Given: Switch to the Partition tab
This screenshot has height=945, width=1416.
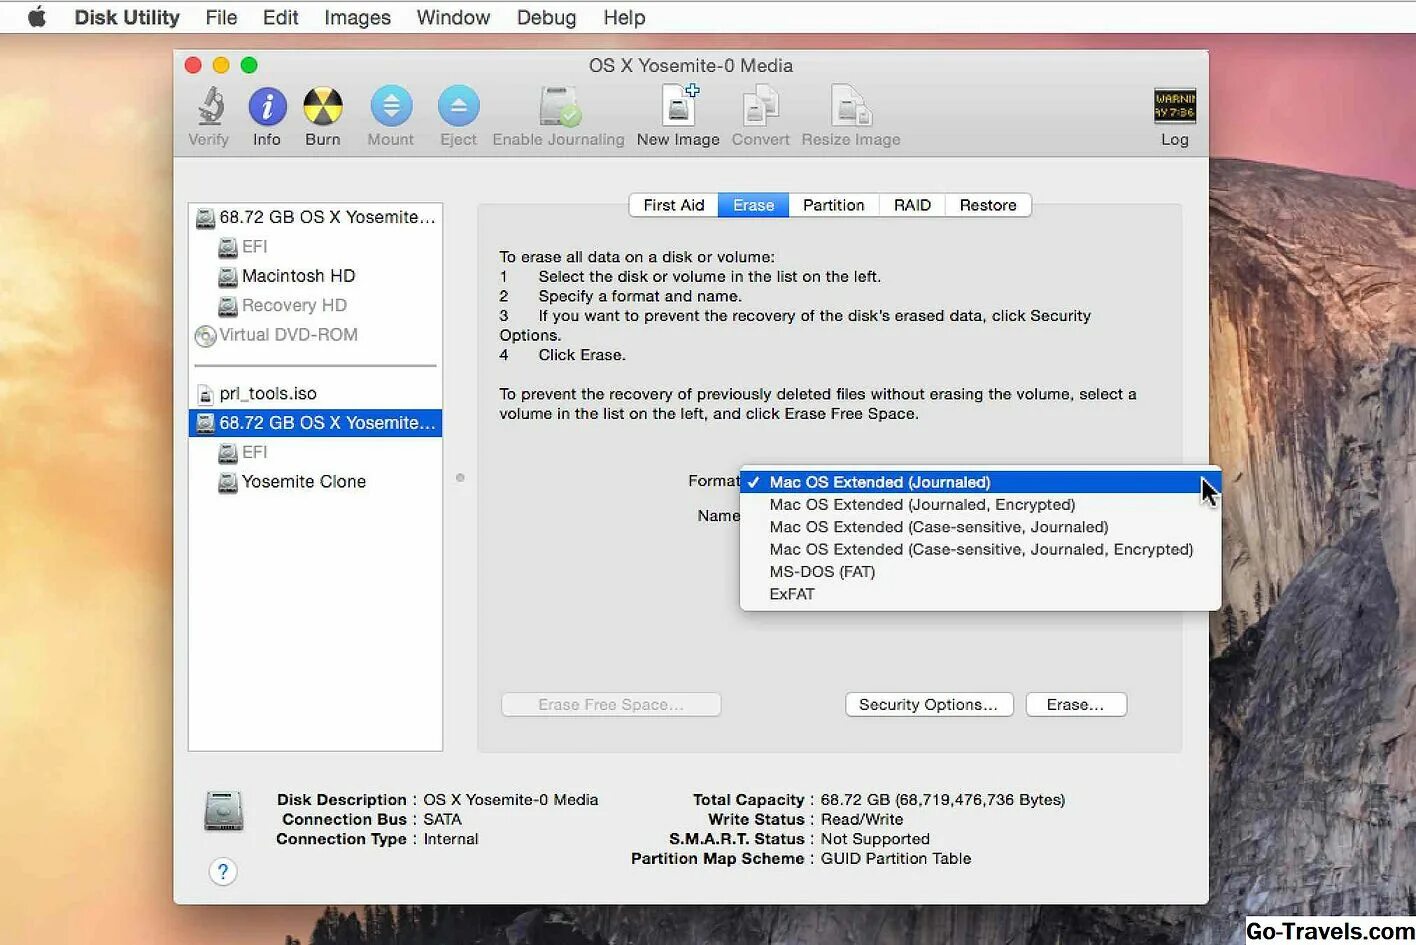Looking at the screenshot, I should click(834, 205).
